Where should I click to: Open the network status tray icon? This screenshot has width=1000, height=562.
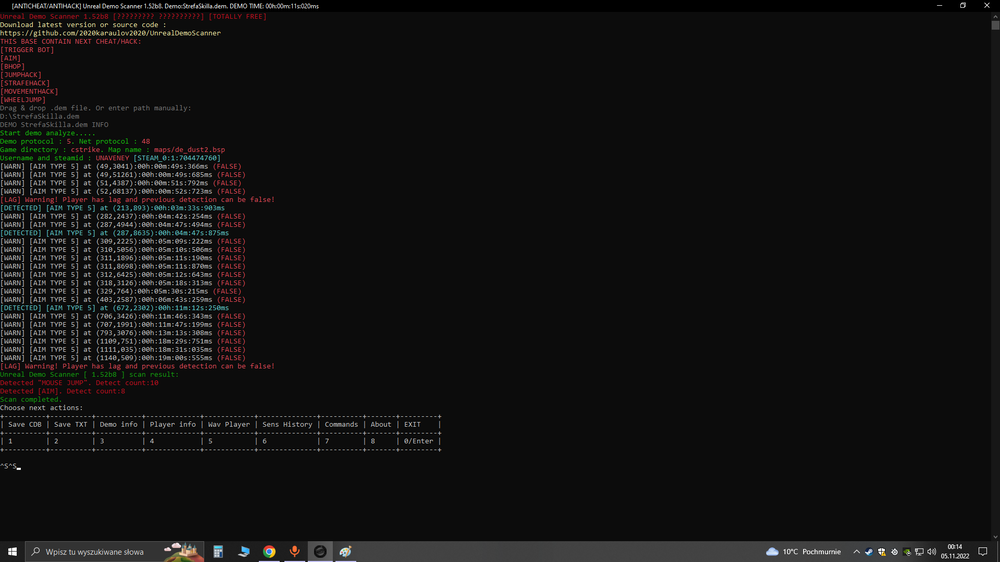click(919, 552)
